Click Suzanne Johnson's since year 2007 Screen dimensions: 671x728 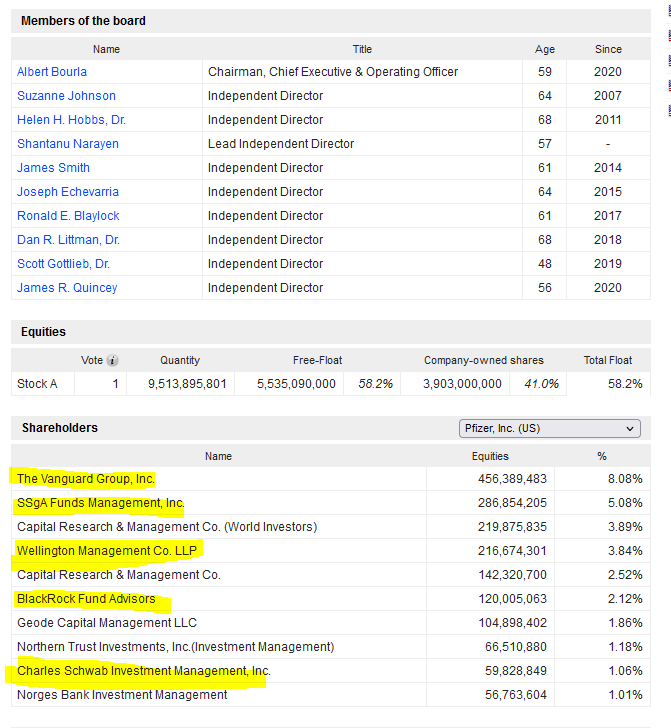(x=608, y=96)
